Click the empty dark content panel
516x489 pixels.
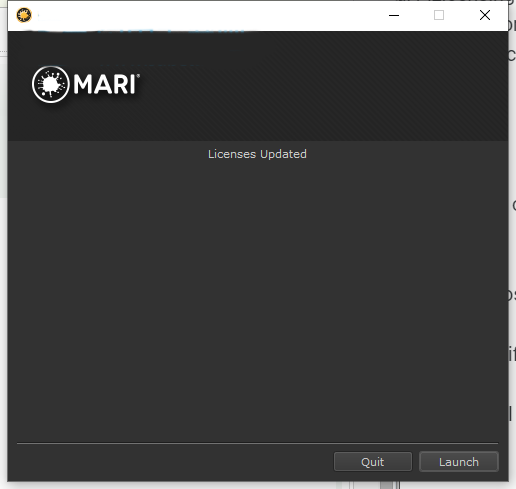point(258,300)
